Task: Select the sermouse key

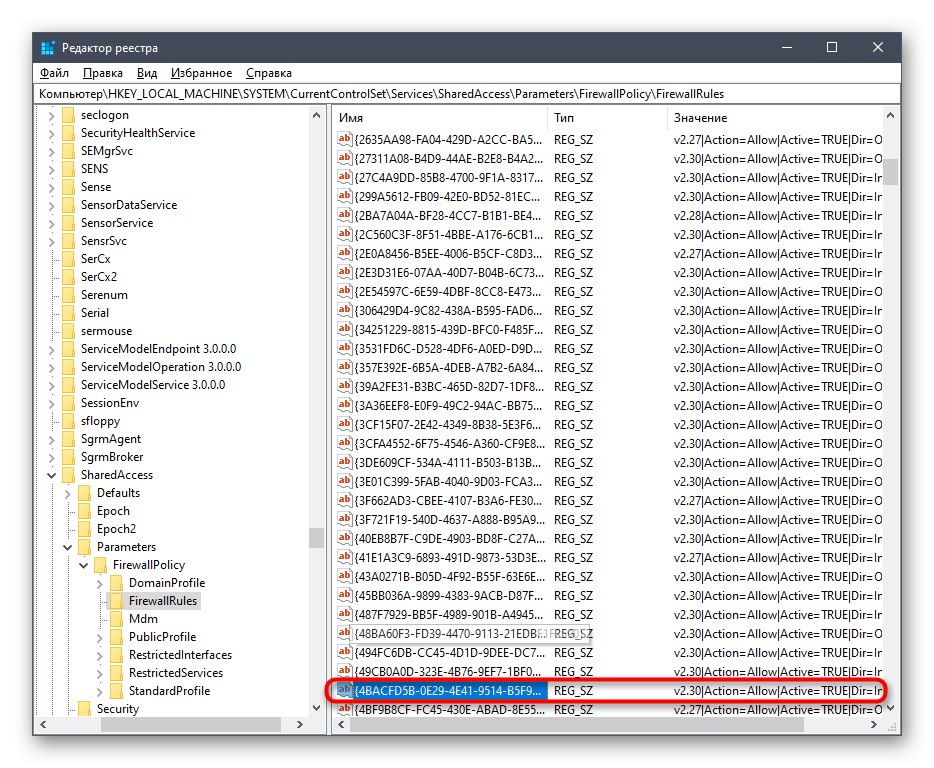Action: (x=106, y=331)
